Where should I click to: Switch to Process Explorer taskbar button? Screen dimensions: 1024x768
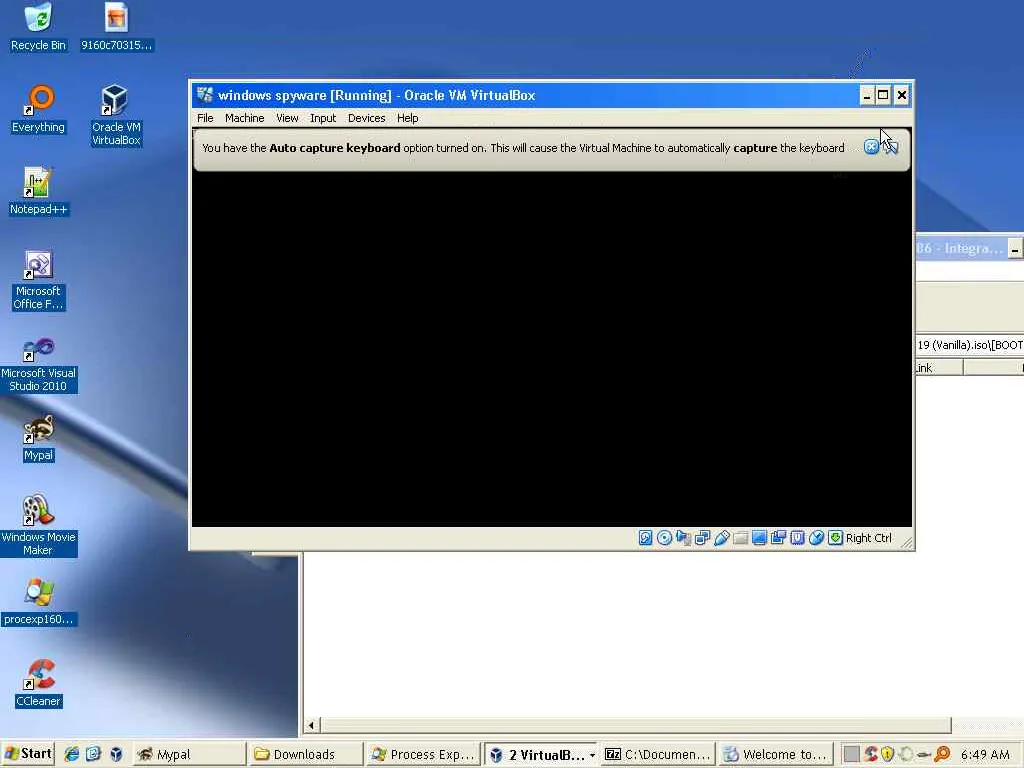[x=423, y=754]
